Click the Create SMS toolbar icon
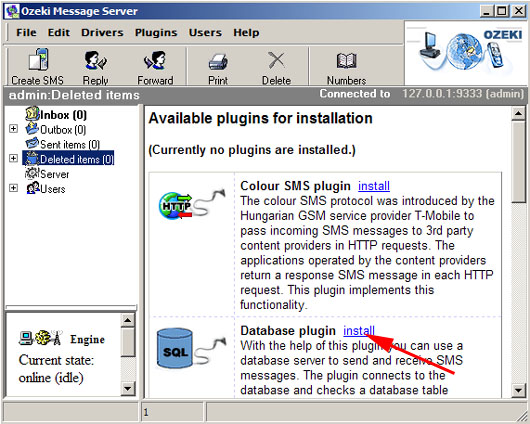 click(x=38, y=60)
